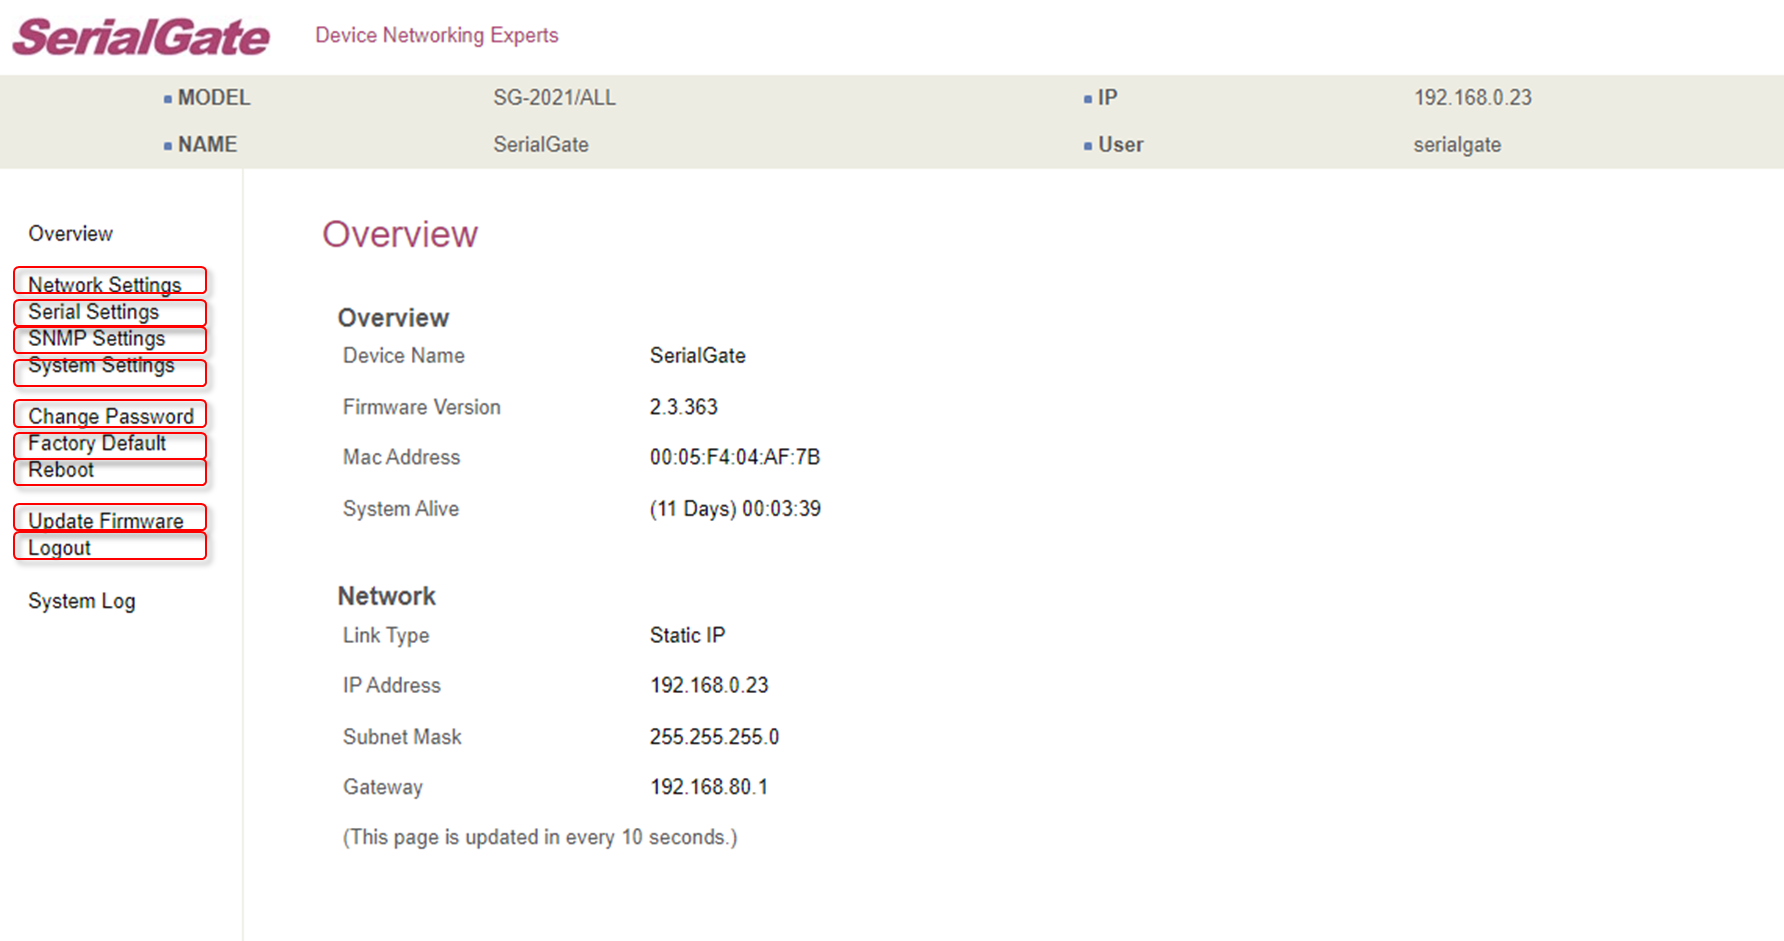Click the Mac Address label
The image size is (1784, 941).
point(402,457)
